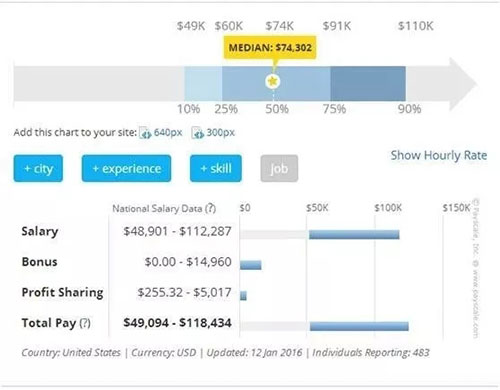500x390 pixels.
Task: Open the National Salary Data help tooltip
Action: (x=210, y=209)
